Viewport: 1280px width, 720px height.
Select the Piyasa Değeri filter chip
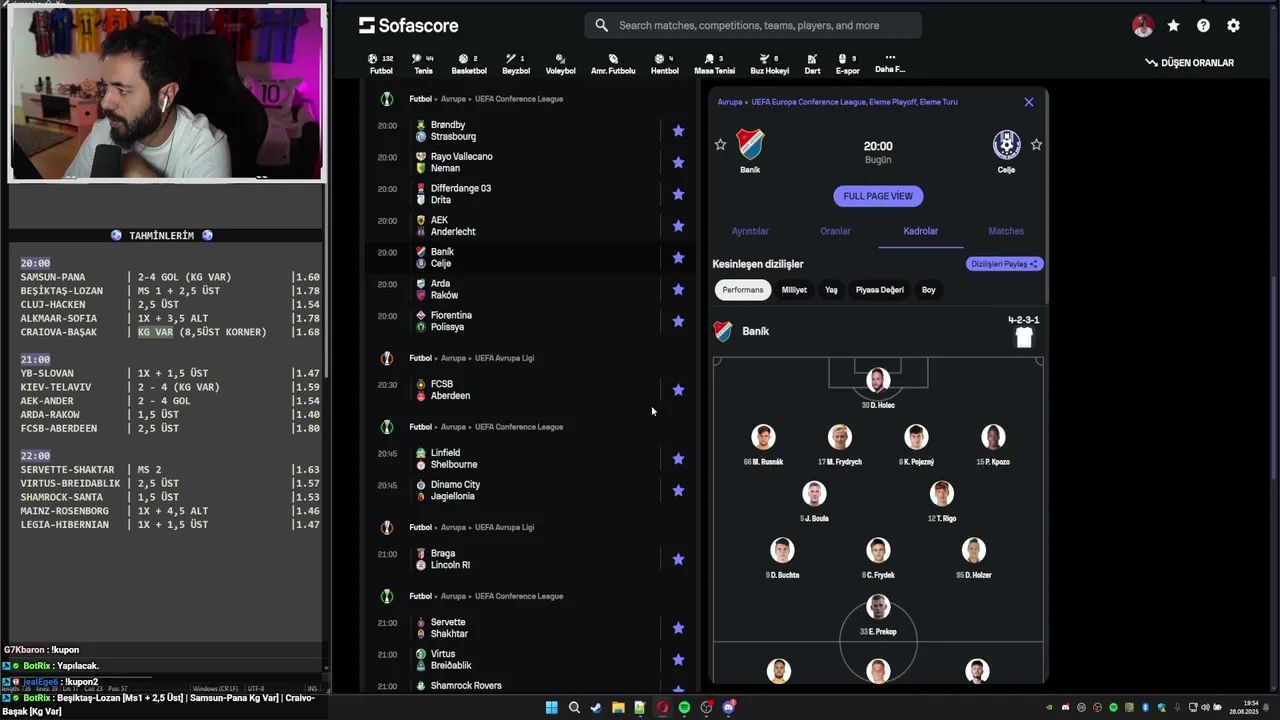point(880,290)
